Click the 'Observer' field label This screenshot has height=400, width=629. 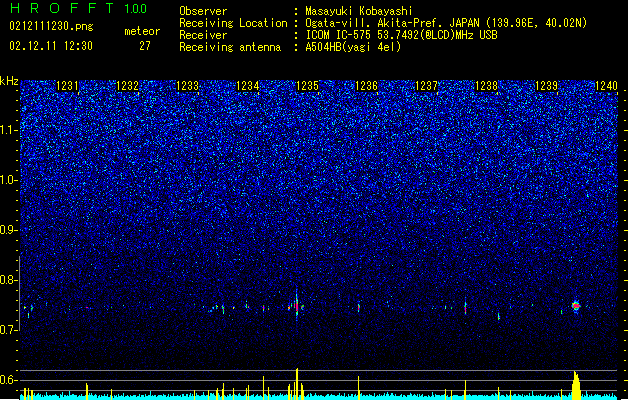203,11
